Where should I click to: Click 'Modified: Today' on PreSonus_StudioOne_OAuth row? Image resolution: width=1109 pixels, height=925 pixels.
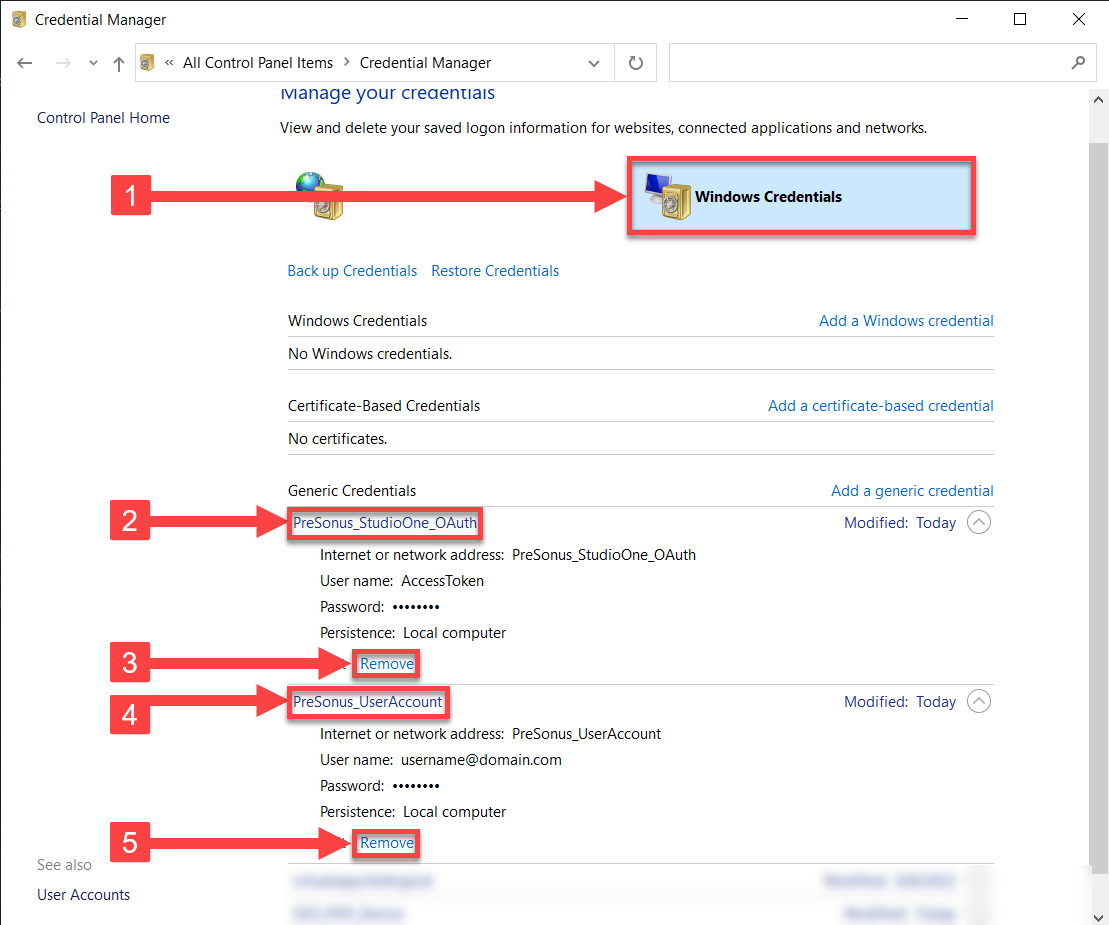(x=900, y=523)
